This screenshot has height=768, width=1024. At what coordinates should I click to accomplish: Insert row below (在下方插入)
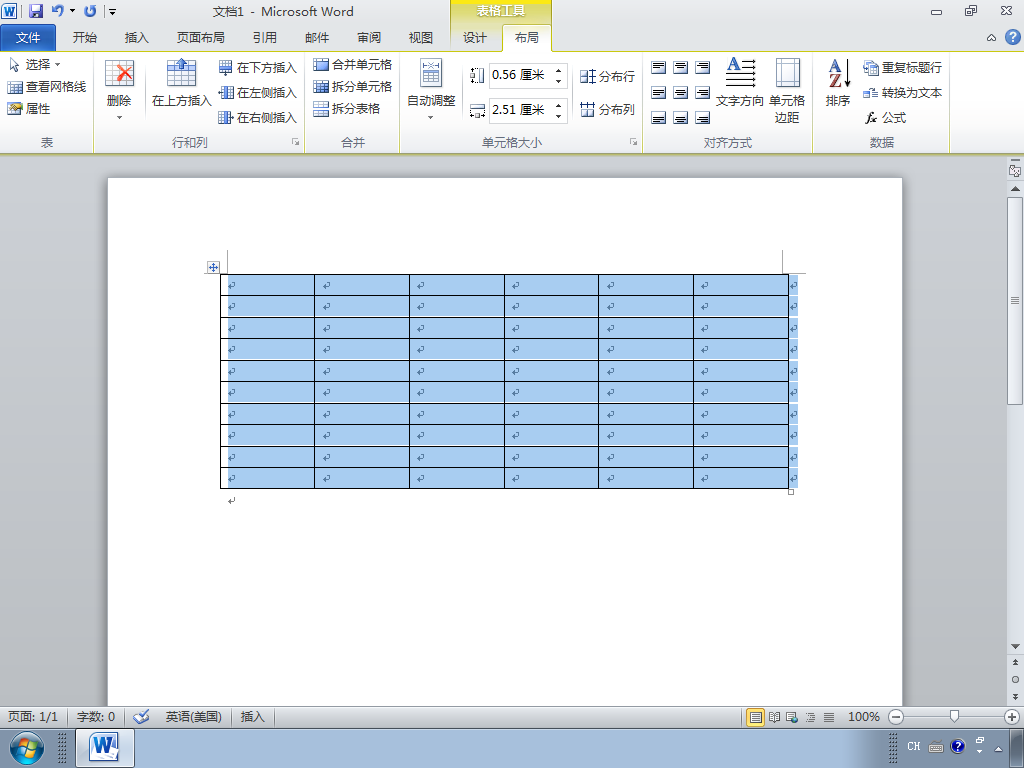[257, 67]
